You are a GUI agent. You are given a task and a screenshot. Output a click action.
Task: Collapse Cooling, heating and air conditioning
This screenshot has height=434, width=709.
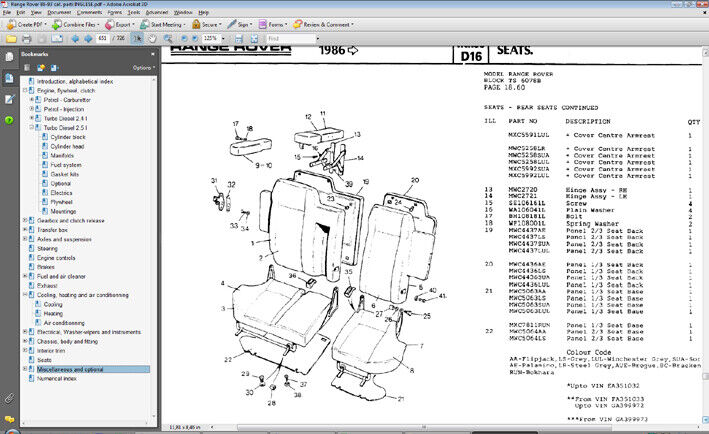[25, 295]
